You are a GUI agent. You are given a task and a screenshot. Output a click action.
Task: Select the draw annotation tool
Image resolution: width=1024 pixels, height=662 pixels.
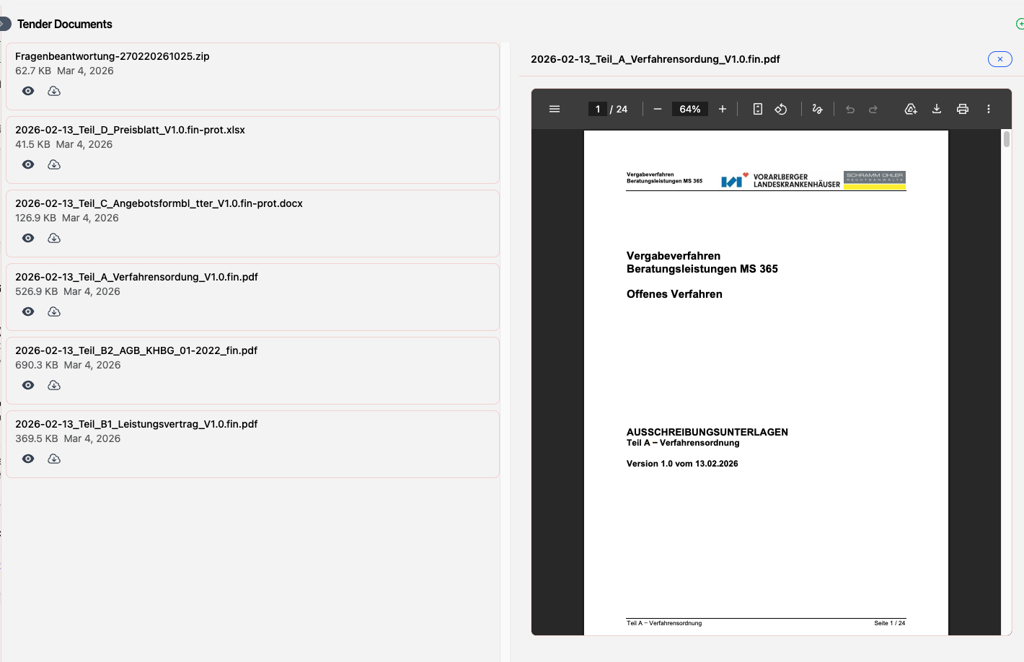pos(817,109)
